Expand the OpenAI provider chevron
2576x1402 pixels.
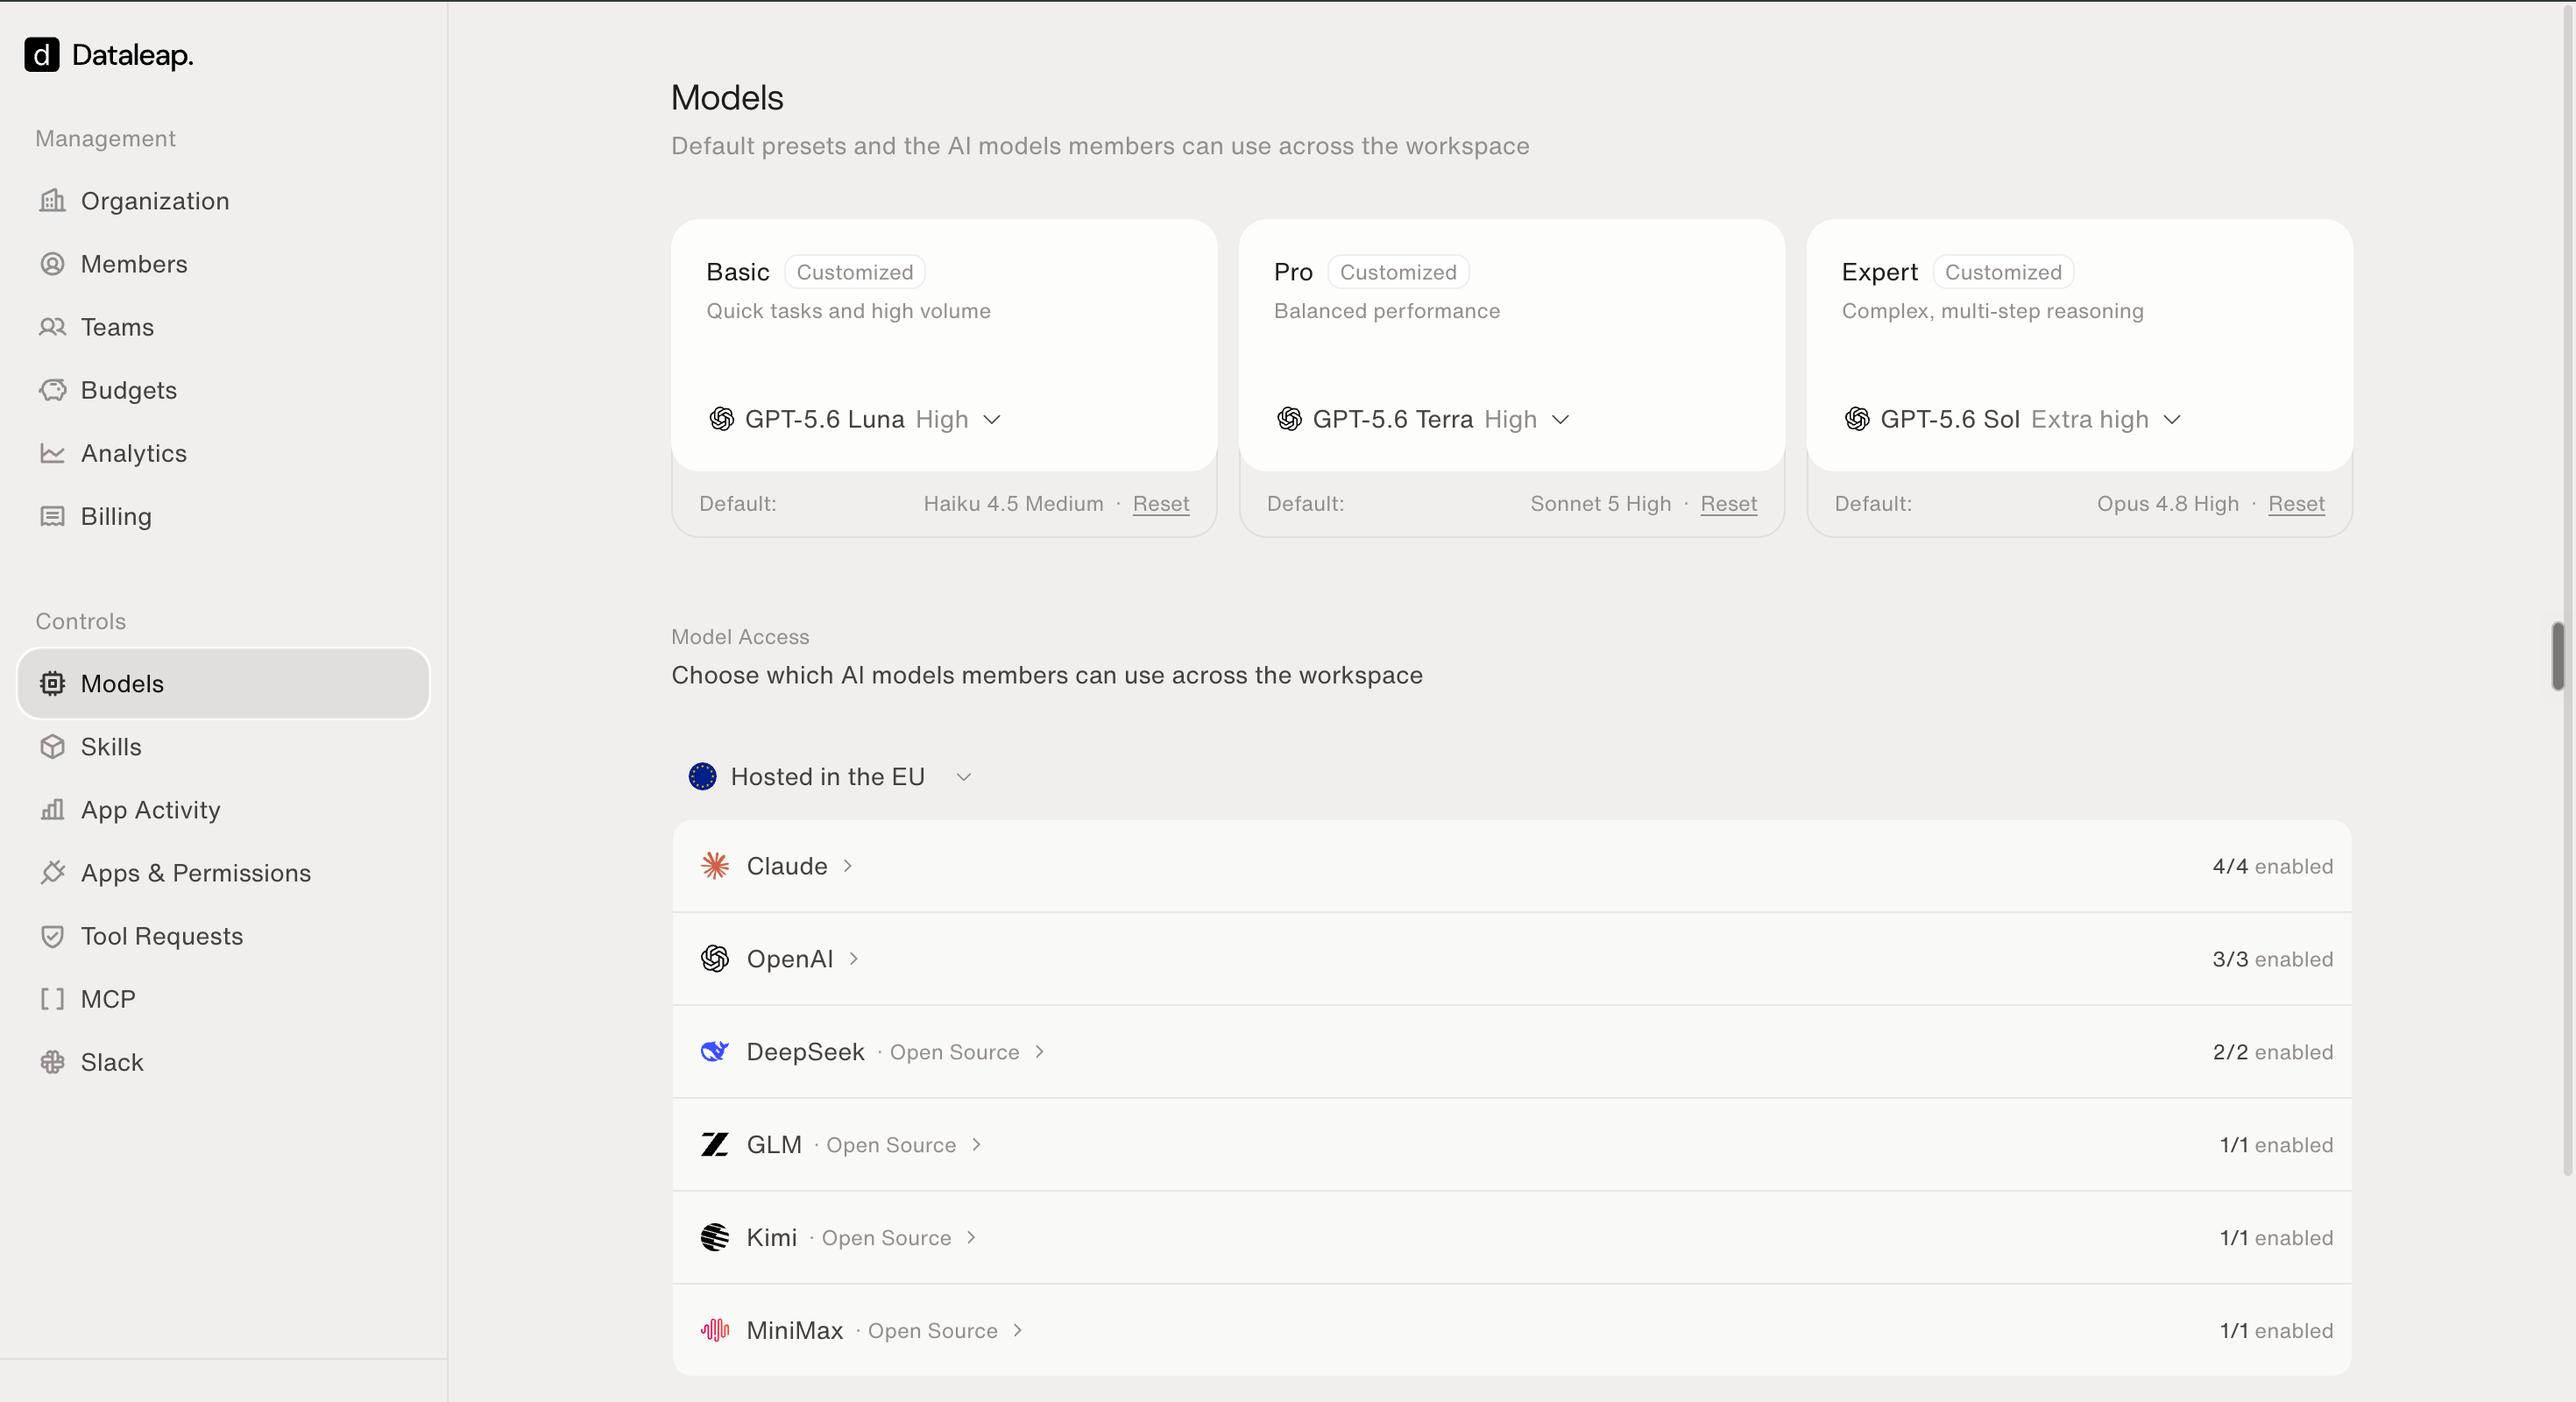[x=853, y=959]
